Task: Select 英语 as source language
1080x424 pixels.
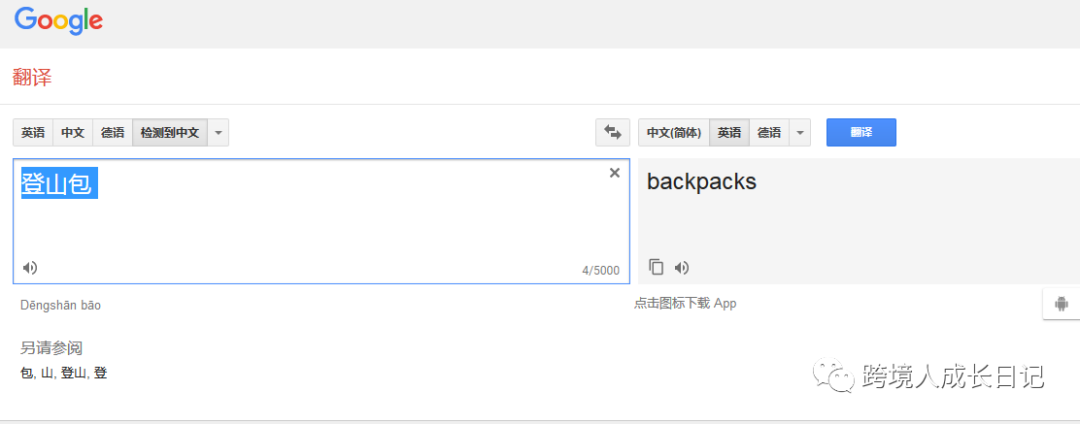Action: (33, 132)
